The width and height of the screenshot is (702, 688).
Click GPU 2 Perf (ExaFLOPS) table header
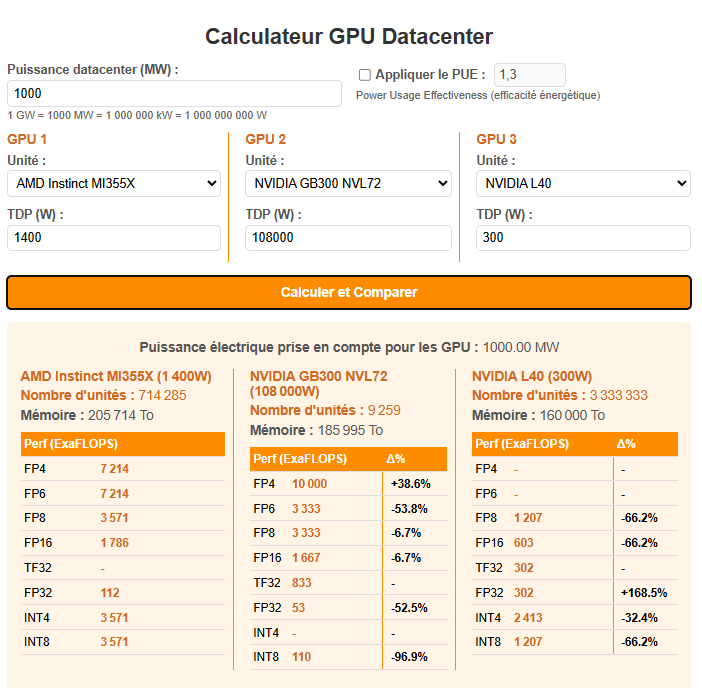[x=300, y=459]
